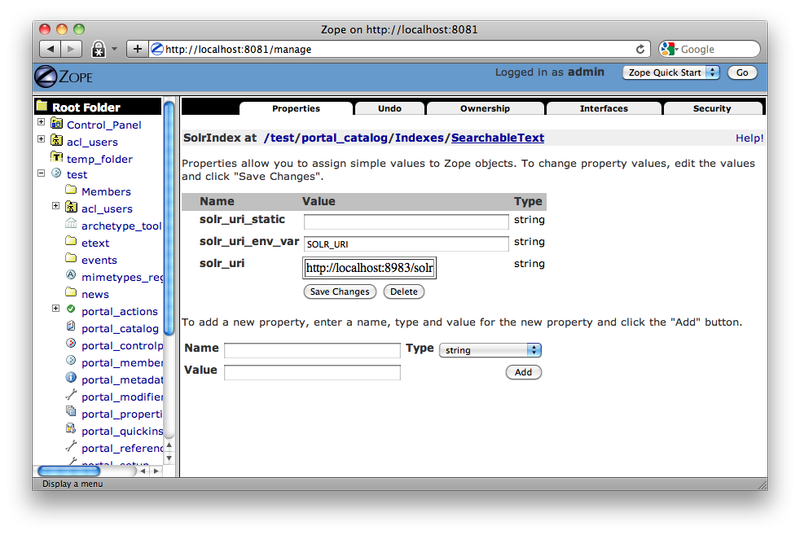Image resolution: width=800 pixels, height=535 pixels.
Task: Open the Root Folder tree item
Action: click(x=86, y=107)
